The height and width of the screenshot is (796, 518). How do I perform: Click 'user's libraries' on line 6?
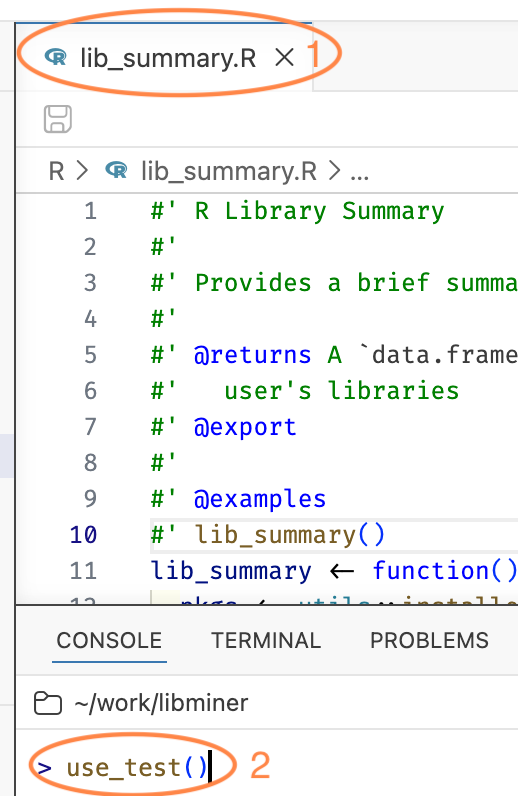click(342, 391)
